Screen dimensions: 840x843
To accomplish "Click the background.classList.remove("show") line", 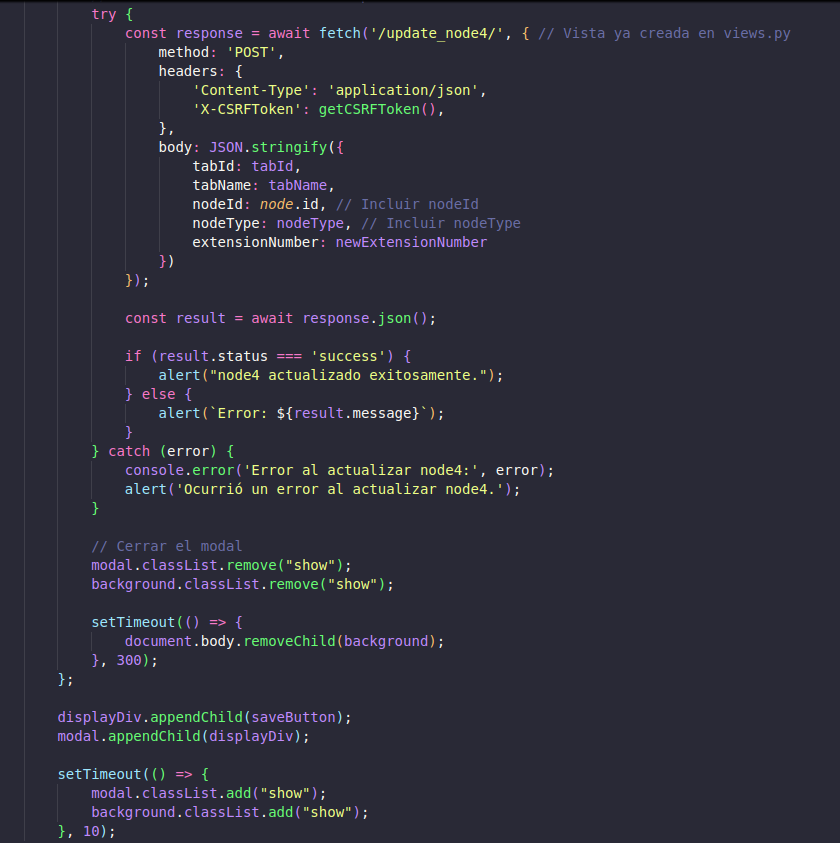I will tap(242, 584).
